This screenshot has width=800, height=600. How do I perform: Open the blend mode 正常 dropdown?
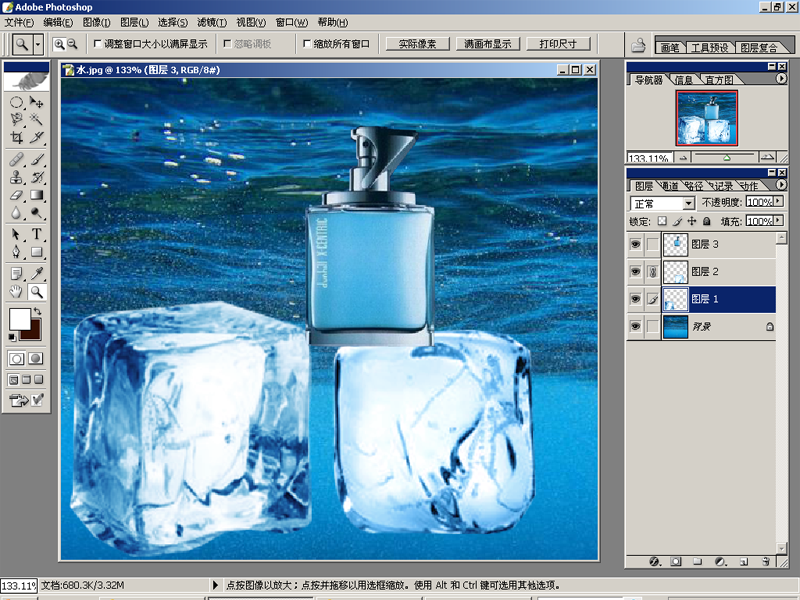click(x=688, y=203)
